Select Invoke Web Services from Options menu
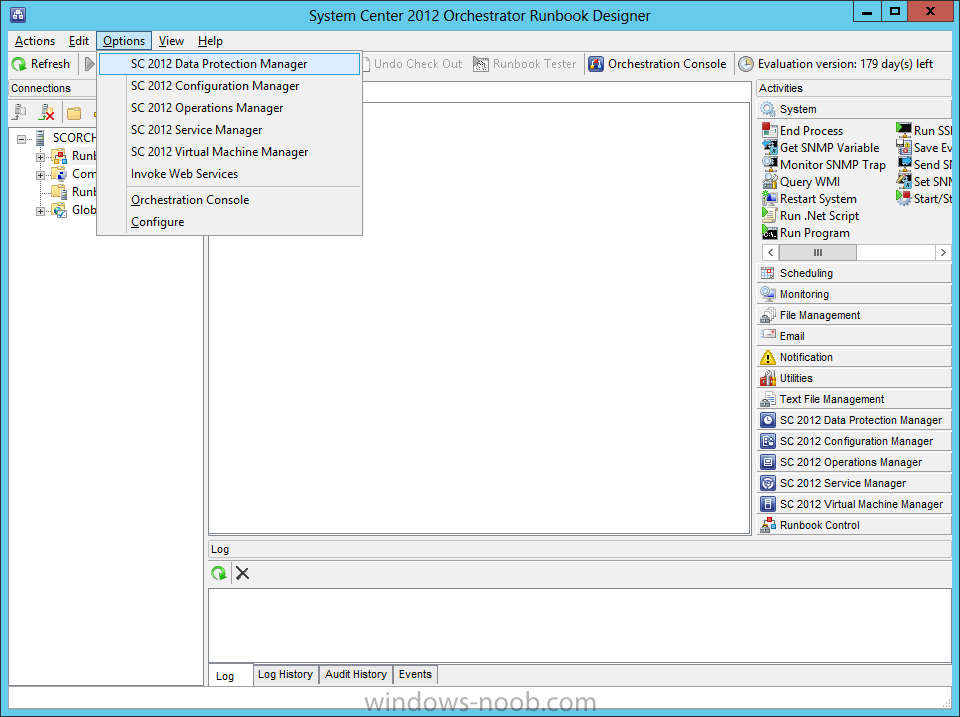Screen dimensions: 960x717 click(x=184, y=174)
